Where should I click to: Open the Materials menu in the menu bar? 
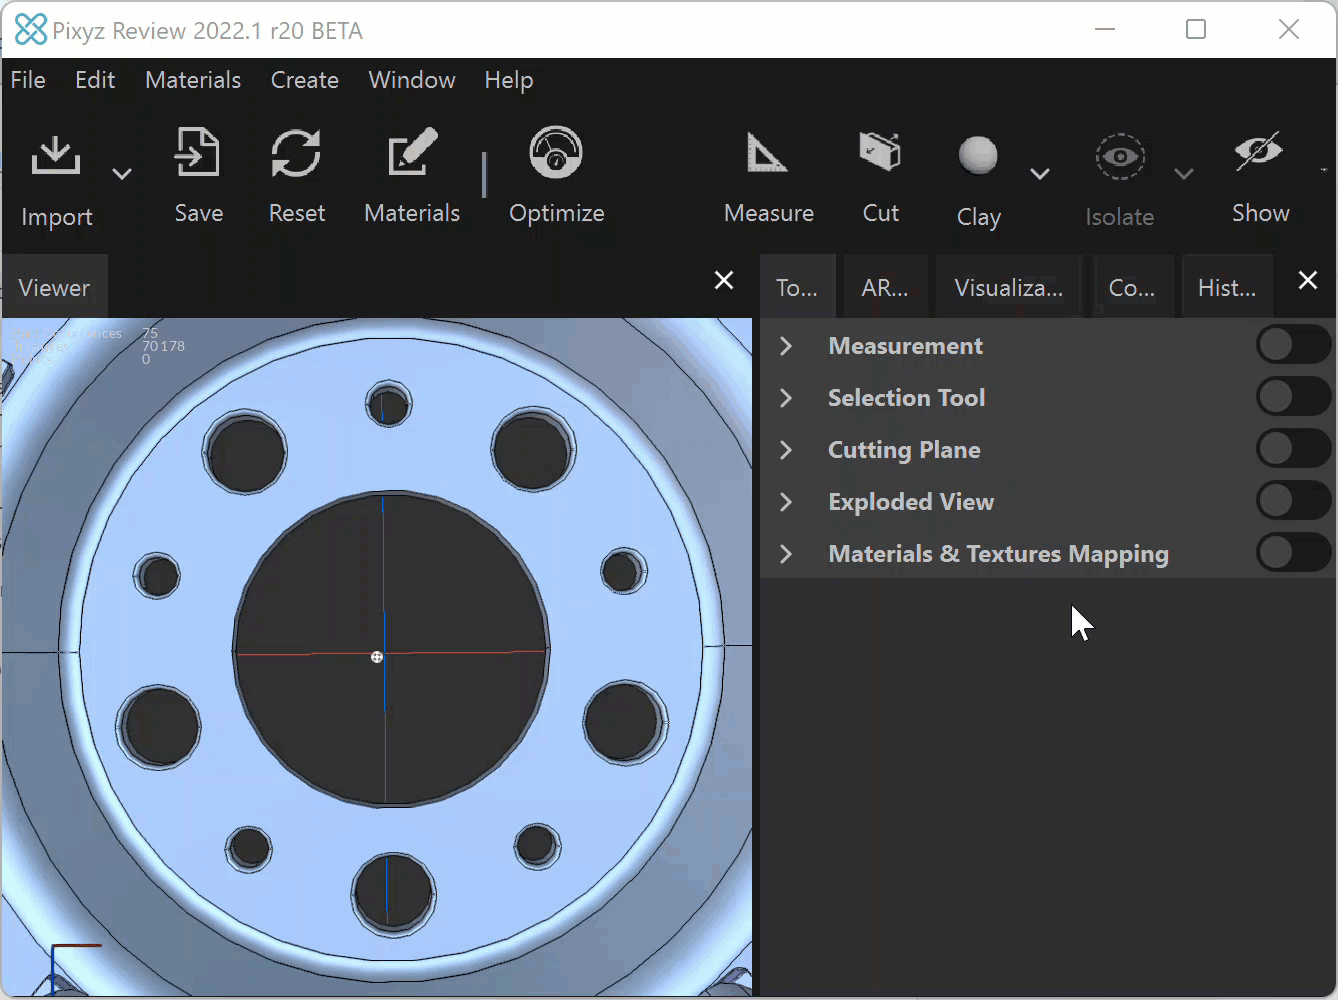click(x=193, y=80)
